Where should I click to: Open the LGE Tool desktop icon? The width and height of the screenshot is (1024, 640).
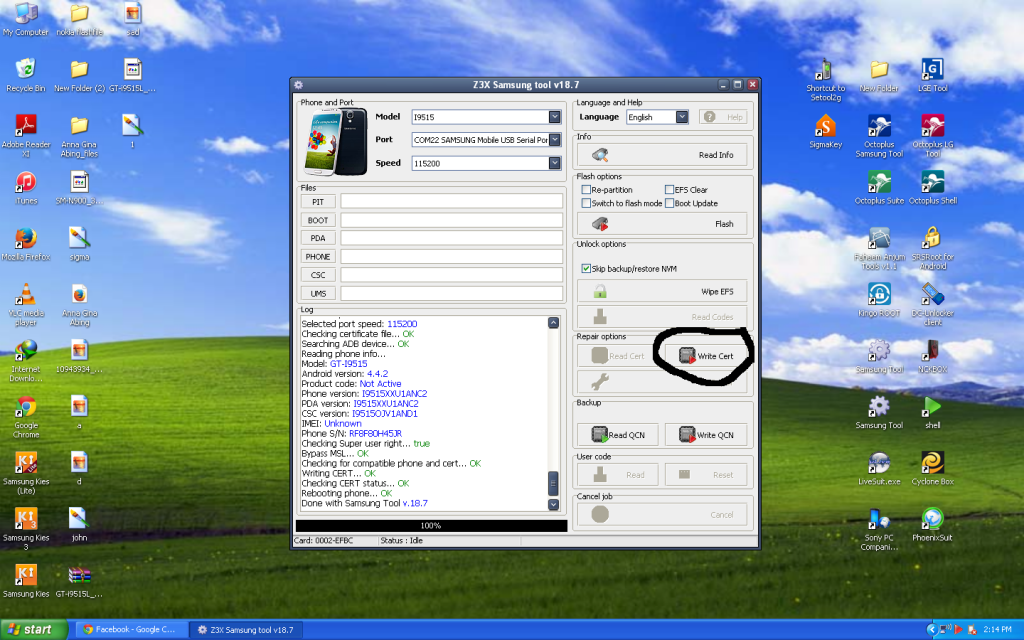click(933, 75)
